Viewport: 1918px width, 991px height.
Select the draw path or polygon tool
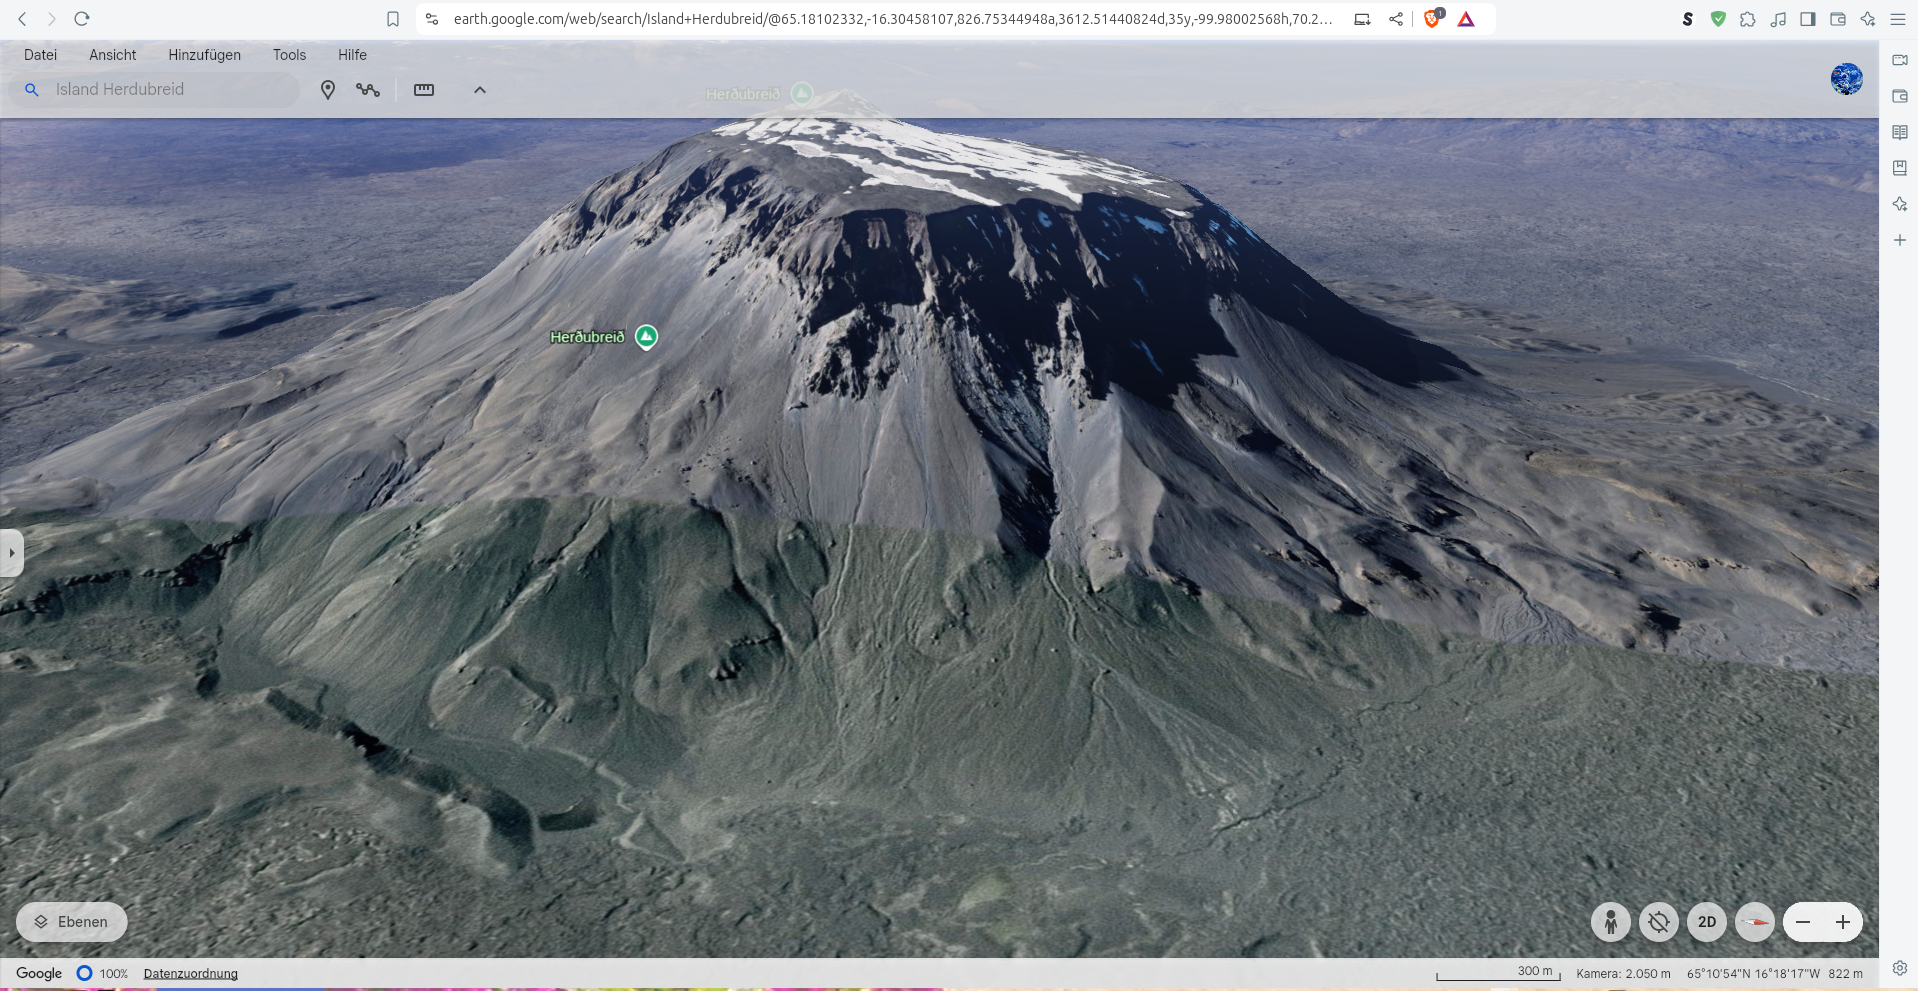[x=368, y=90]
